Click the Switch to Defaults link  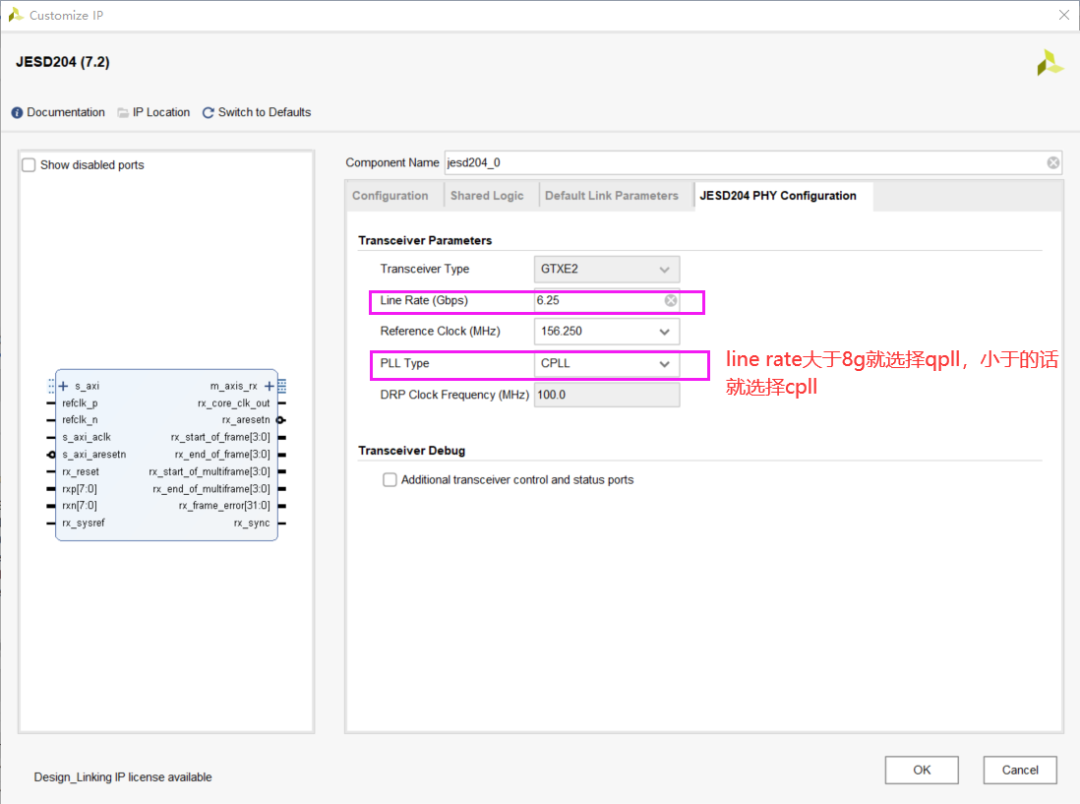[x=264, y=112]
